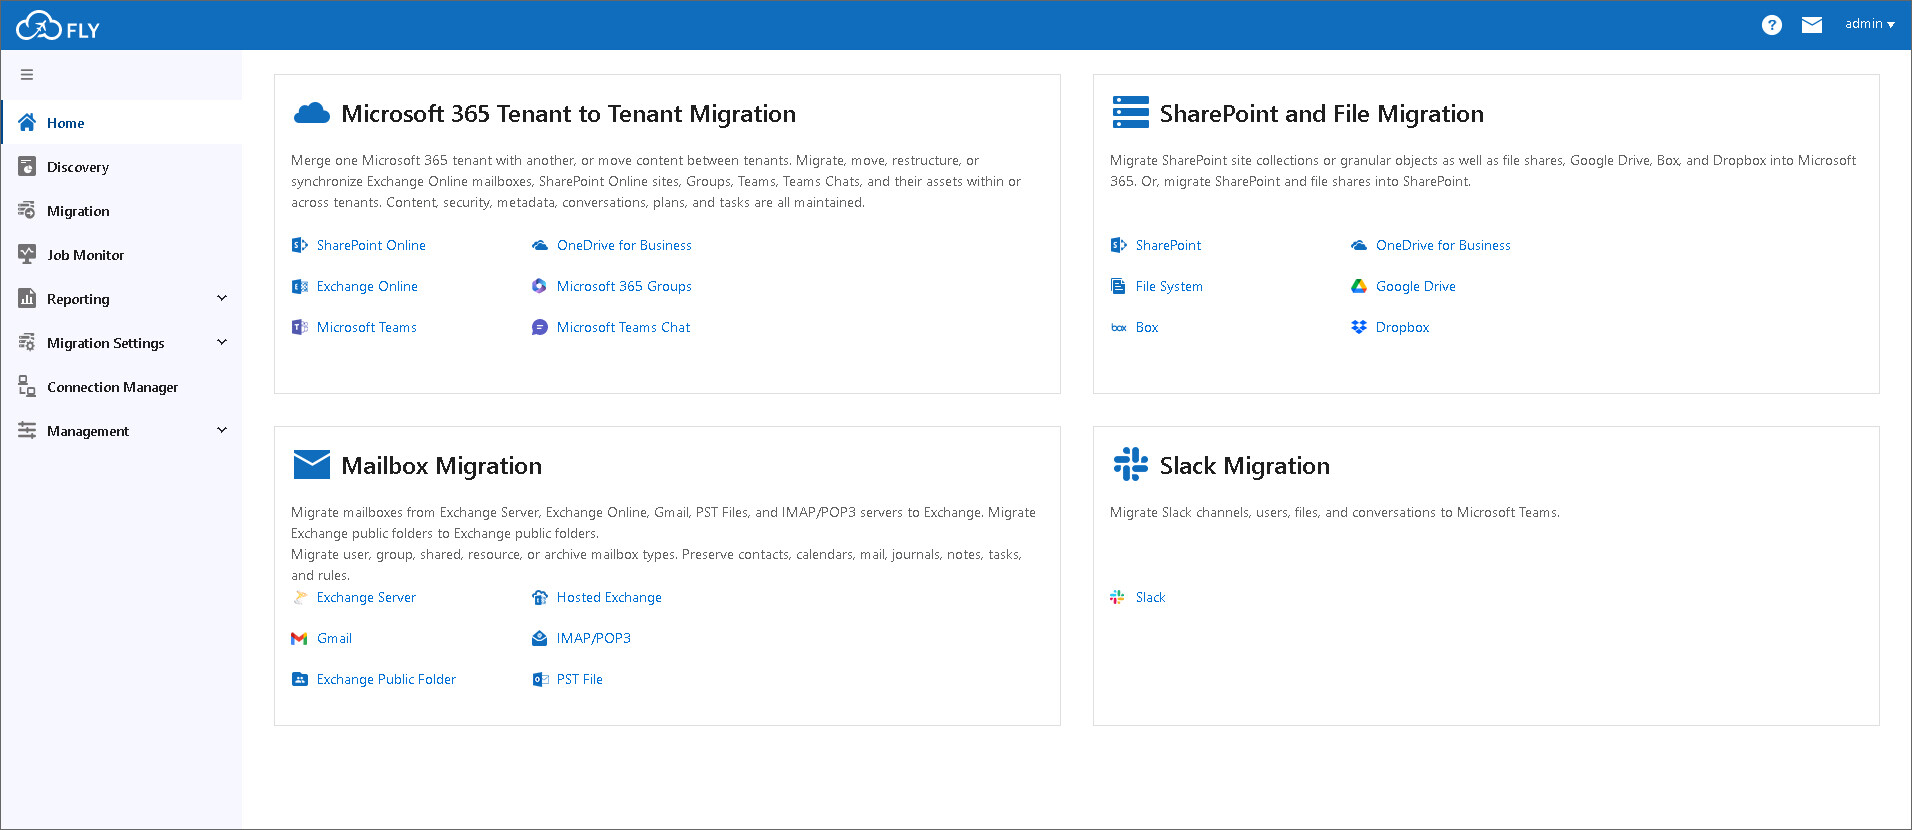The height and width of the screenshot is (830, 1912).
Task: Click the small Slack link icon
Action: click(x=1118, y=597)
